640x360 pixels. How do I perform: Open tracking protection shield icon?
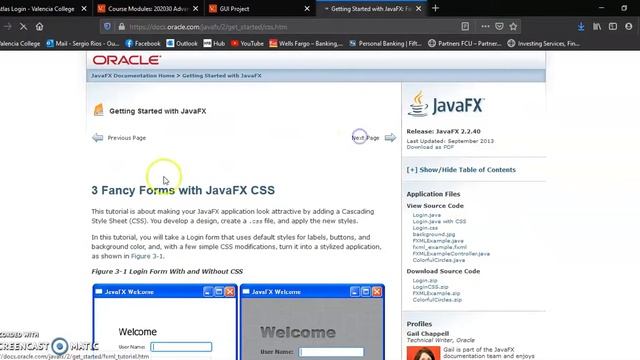[107, 27]
